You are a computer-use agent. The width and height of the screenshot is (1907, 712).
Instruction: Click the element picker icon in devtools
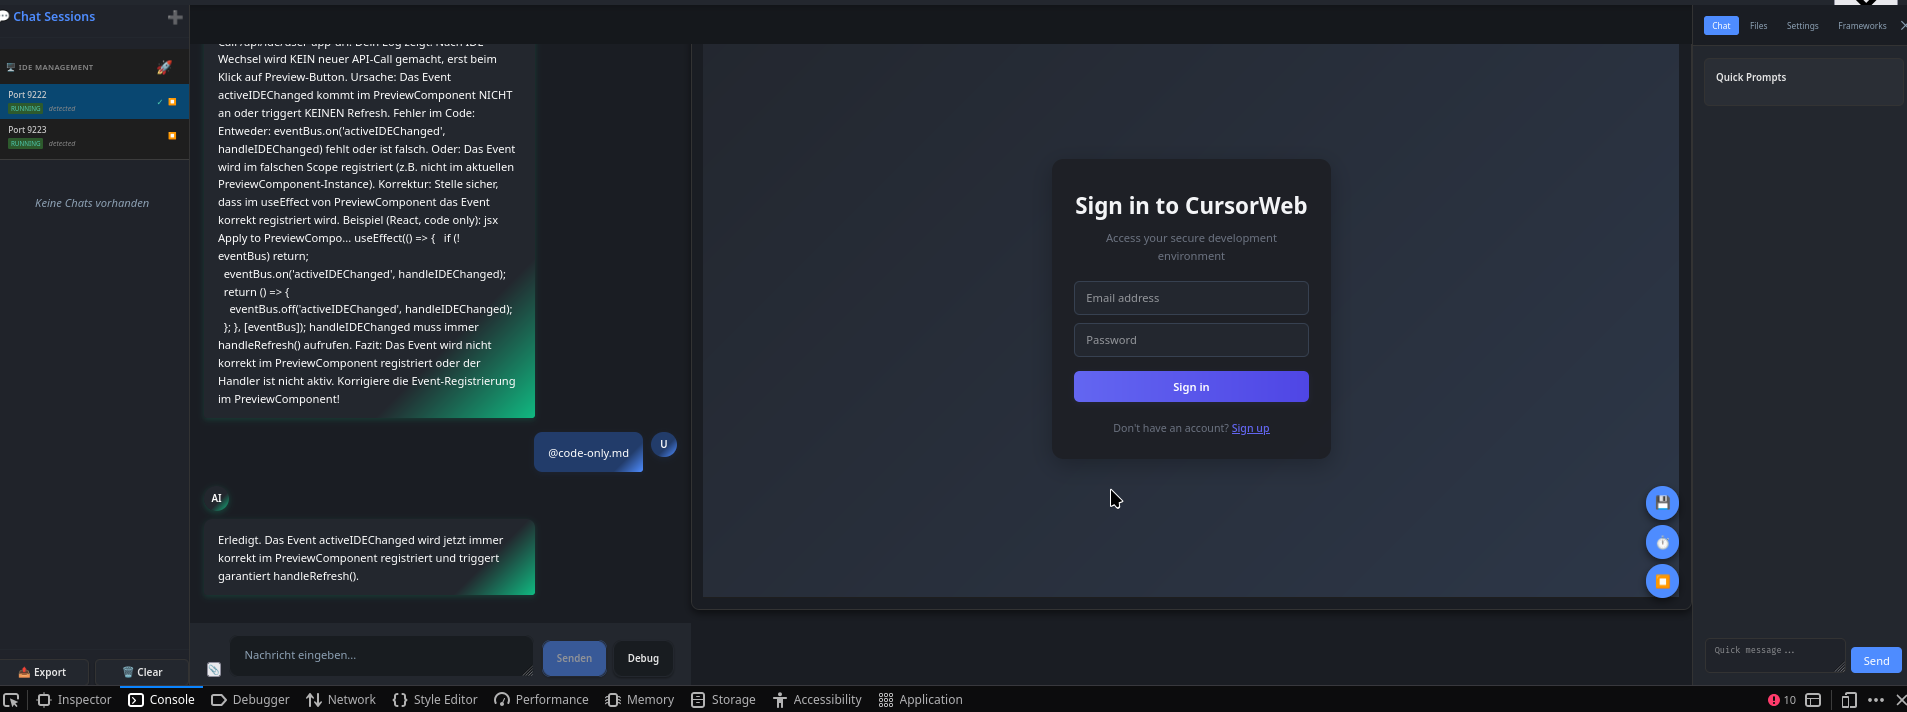point(11,700)
